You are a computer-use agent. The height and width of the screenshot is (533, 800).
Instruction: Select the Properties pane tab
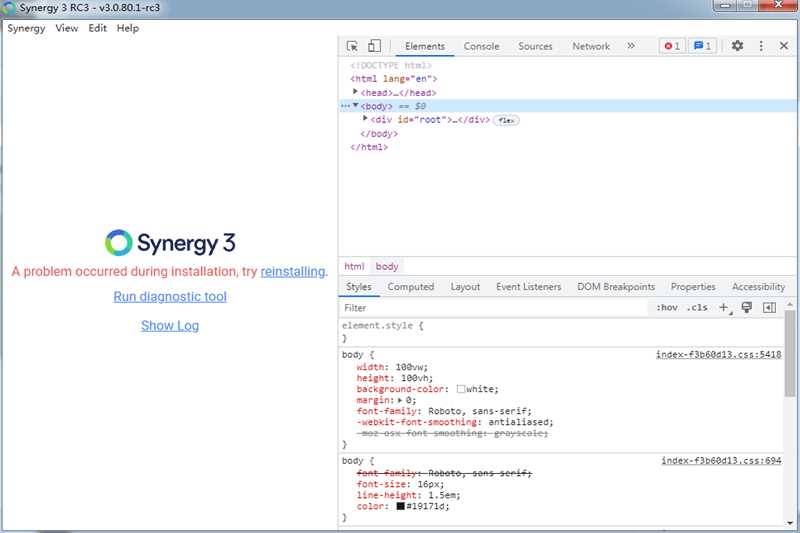[693, 287]
